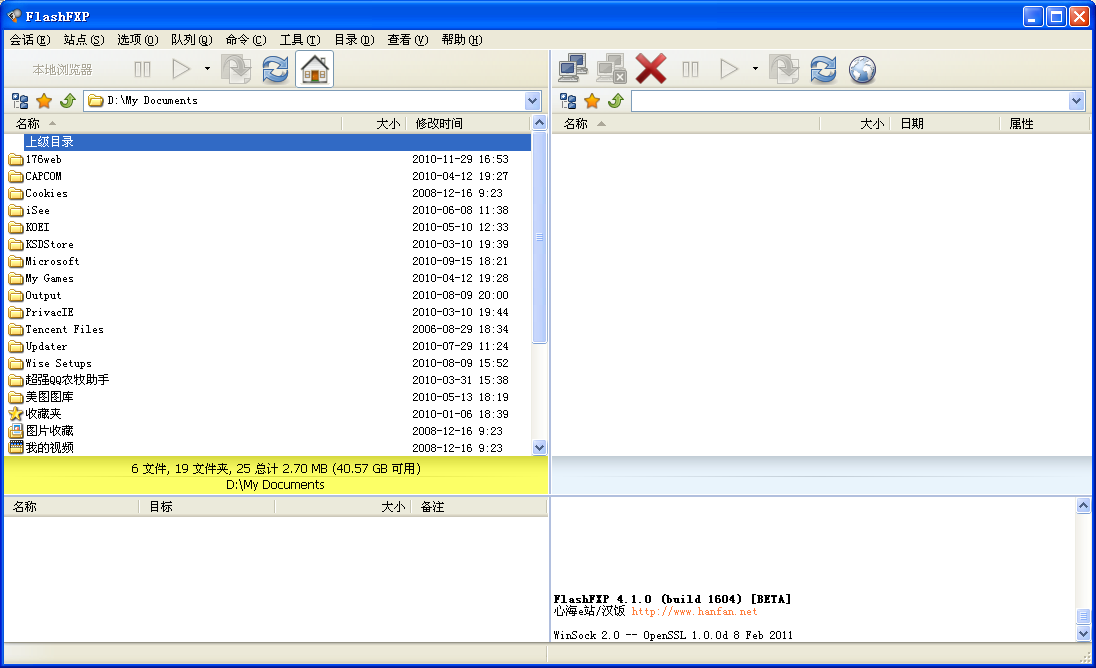This screenshot has height=668, width=1096.
Task: Open the Site Manager connect icon
Action: 573,68
